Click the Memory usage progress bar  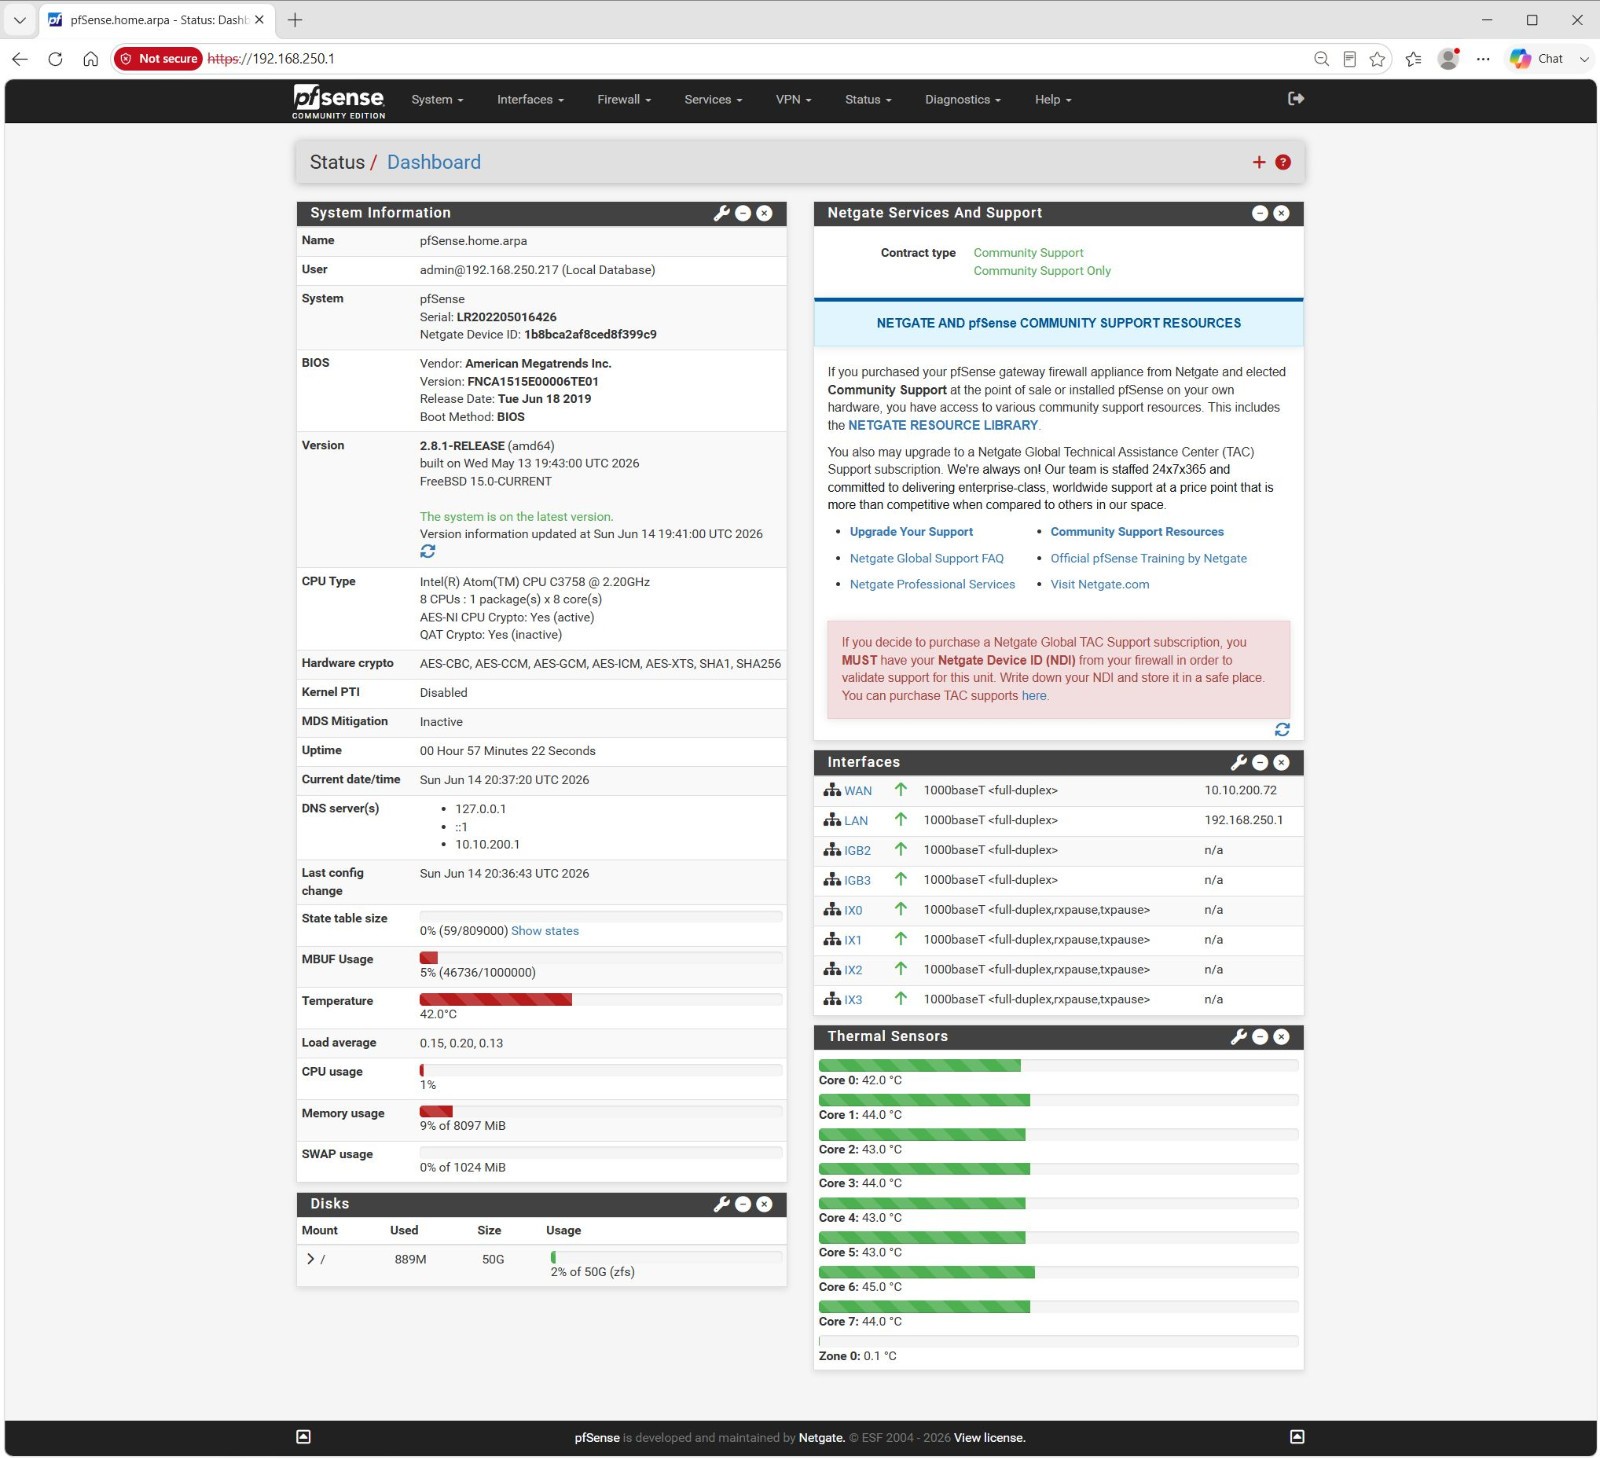coord(601,1111)
